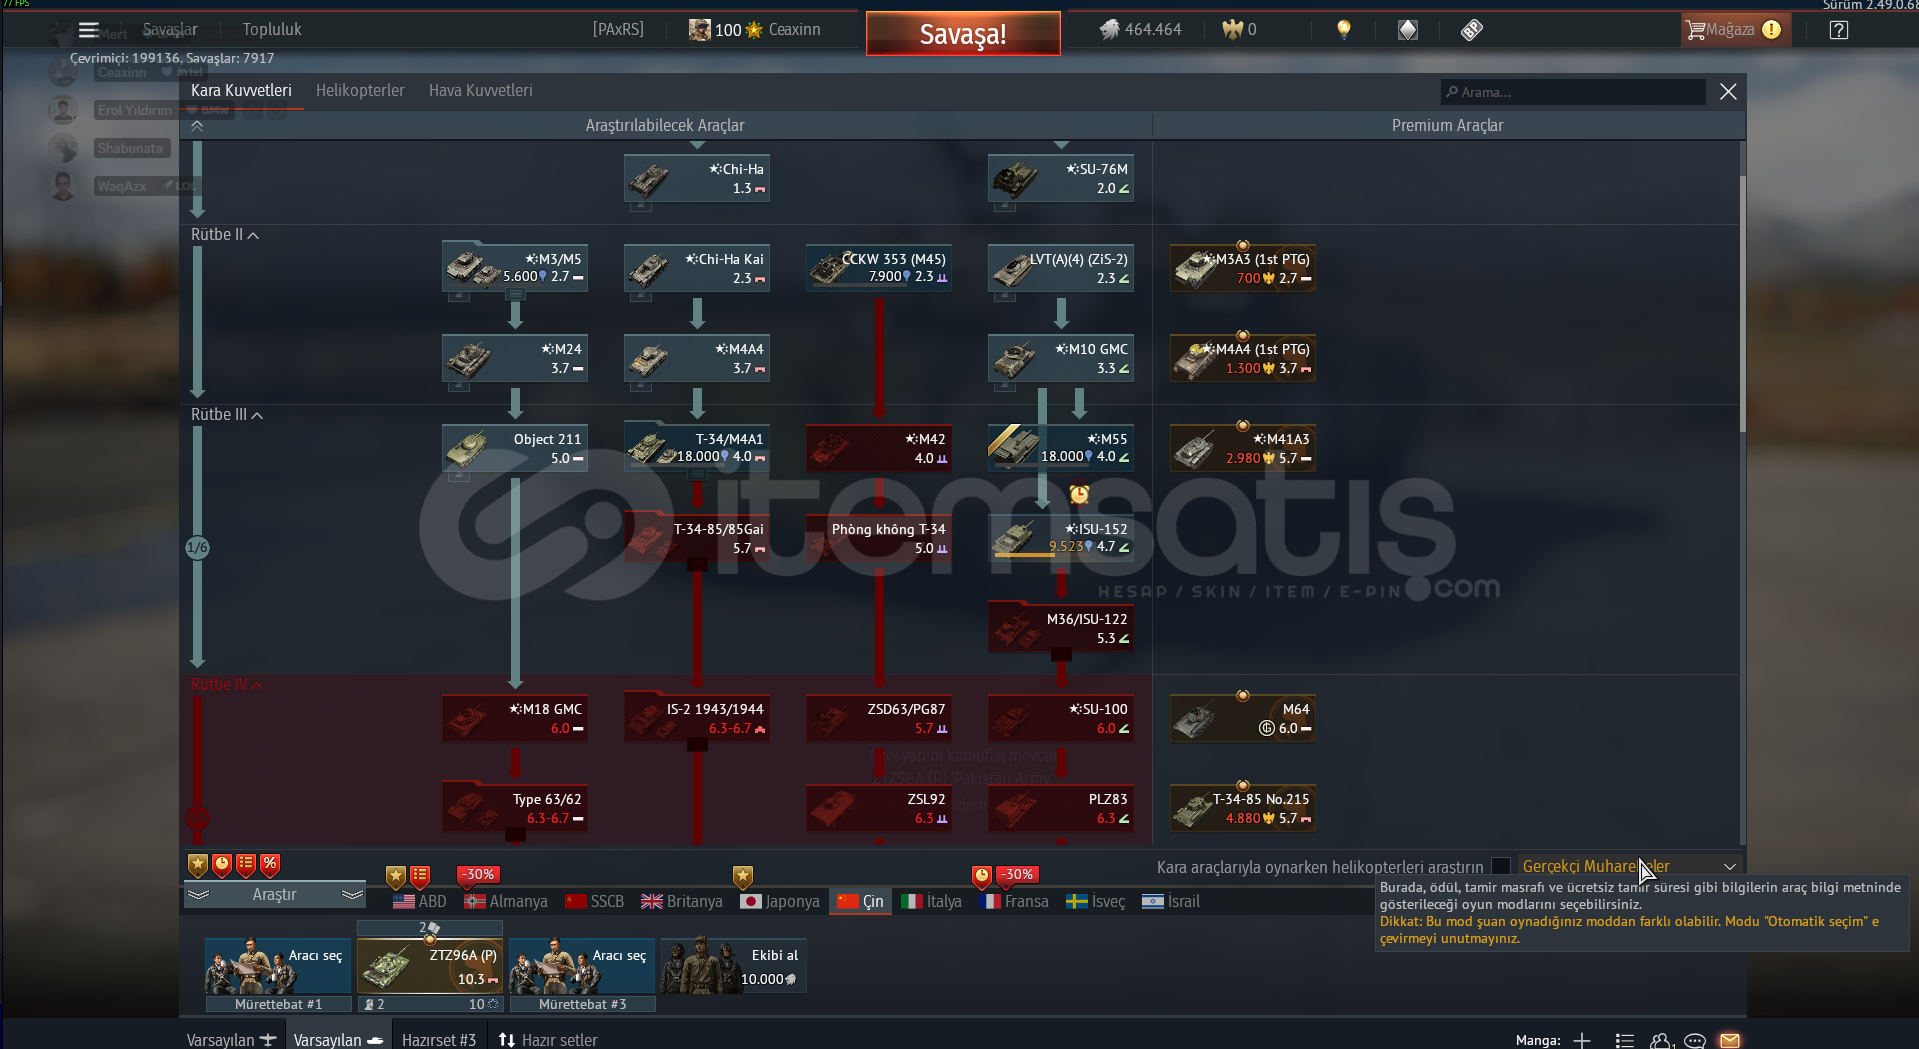Expand the M36/ISU-122 vehicle group

[1061, 655]
